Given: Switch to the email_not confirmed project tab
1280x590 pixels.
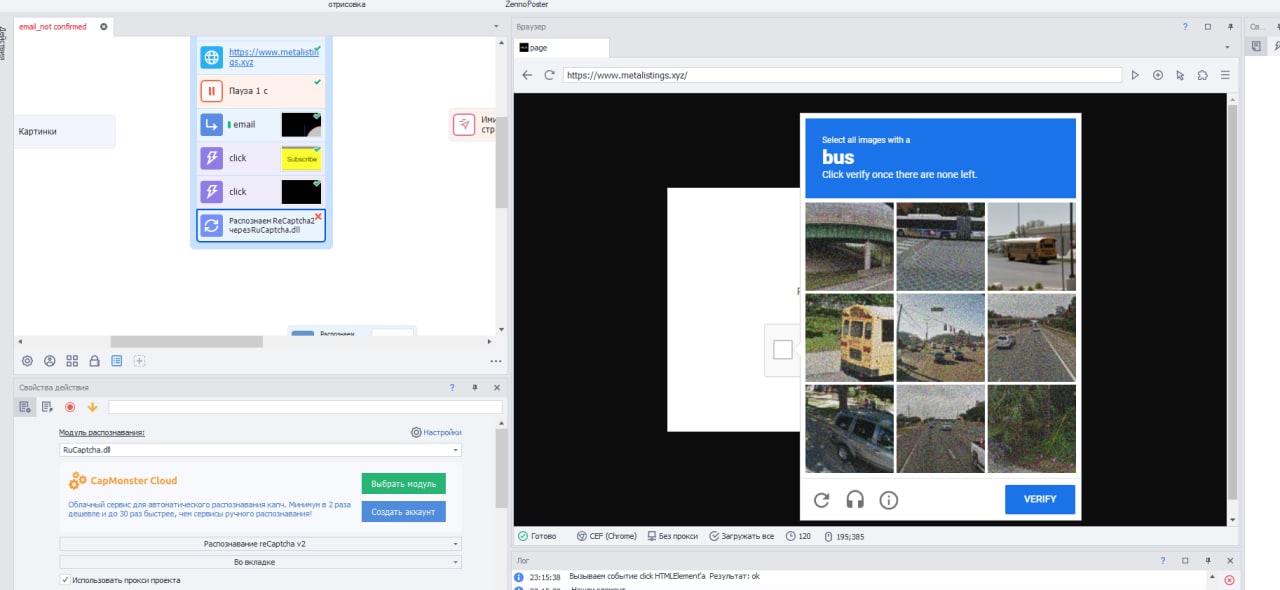Looking at the screenshot, I should click(x=53, y=26).
